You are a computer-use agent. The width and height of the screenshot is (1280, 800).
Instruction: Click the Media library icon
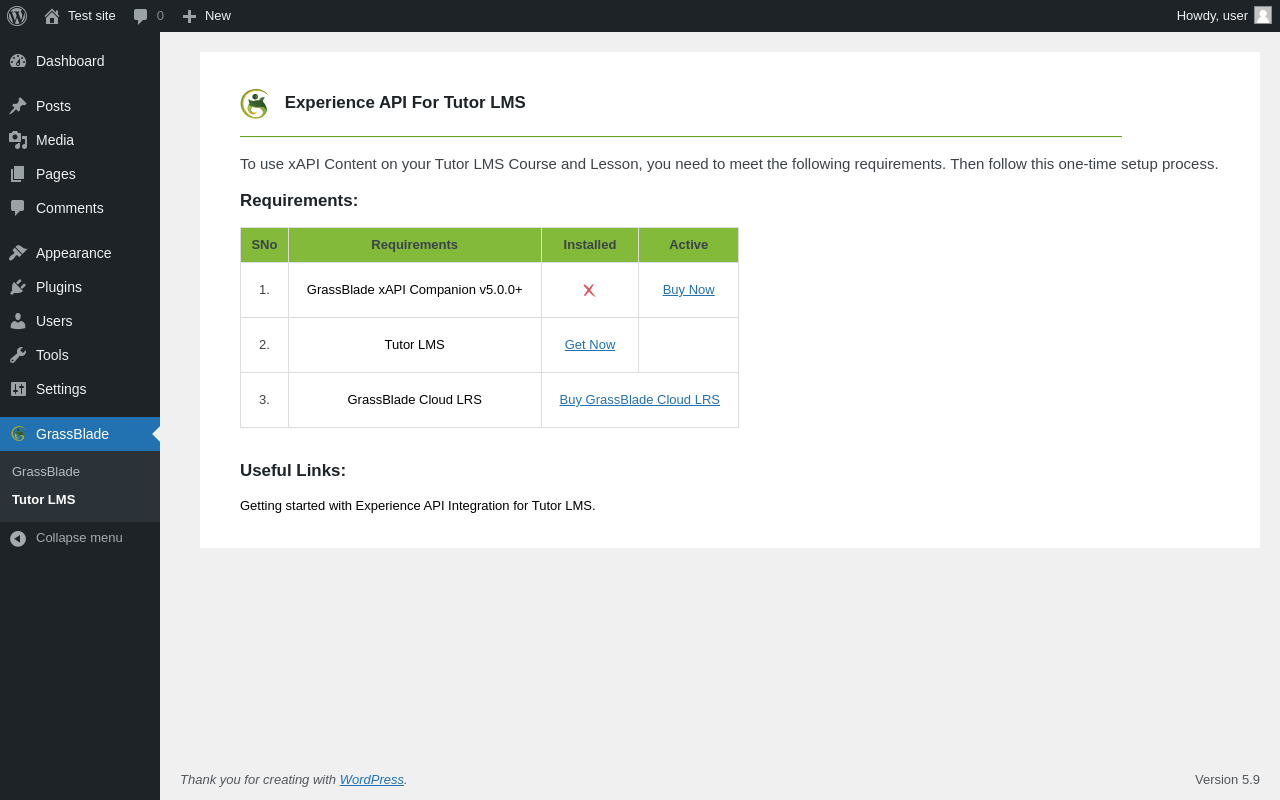coord(18,140)
